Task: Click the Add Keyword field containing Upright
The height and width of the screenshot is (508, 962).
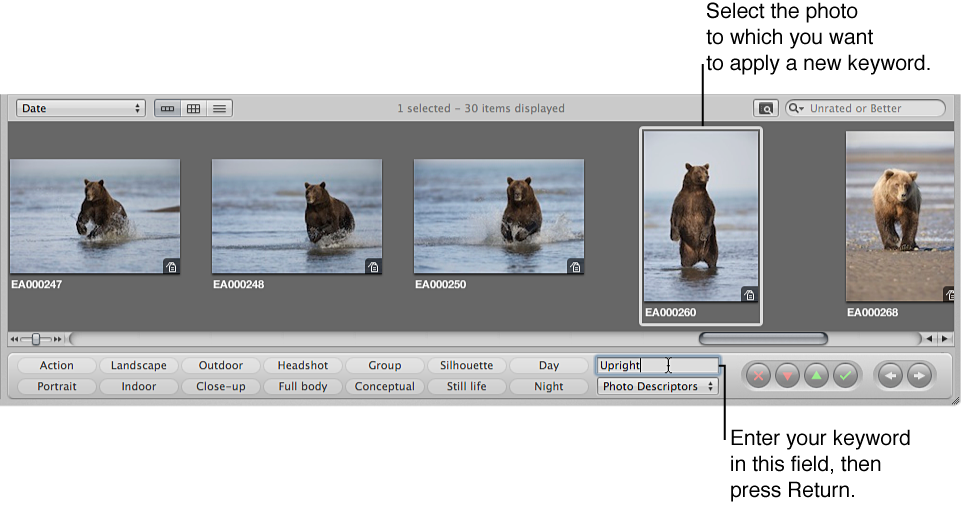Action: 658,366
